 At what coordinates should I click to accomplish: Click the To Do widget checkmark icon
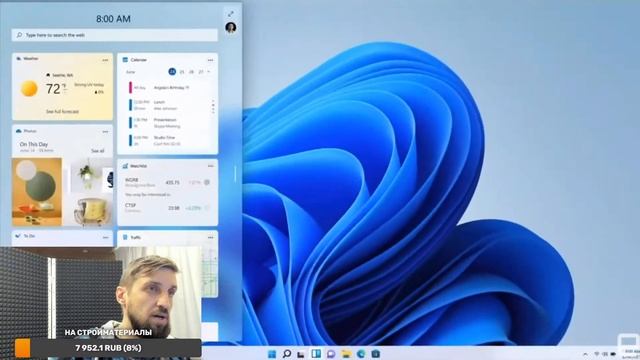(18, 236)
